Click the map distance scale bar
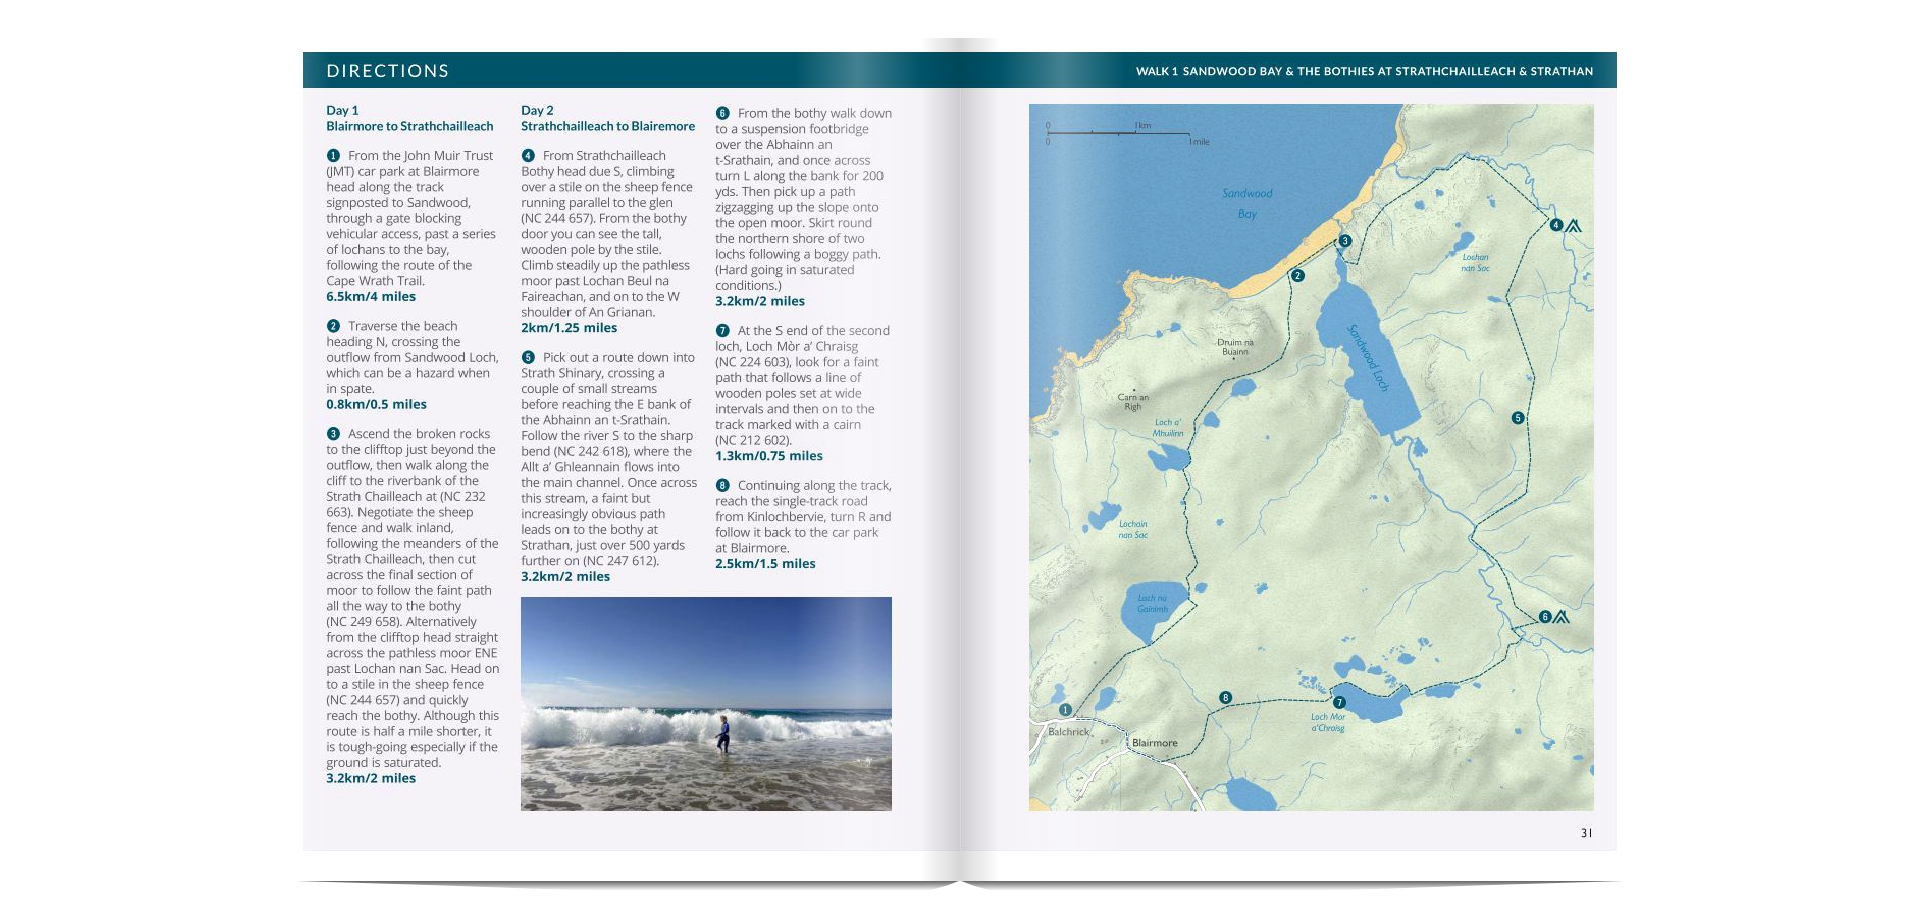The height and width of the screenshot is (920, 1920). [1118, 133]
